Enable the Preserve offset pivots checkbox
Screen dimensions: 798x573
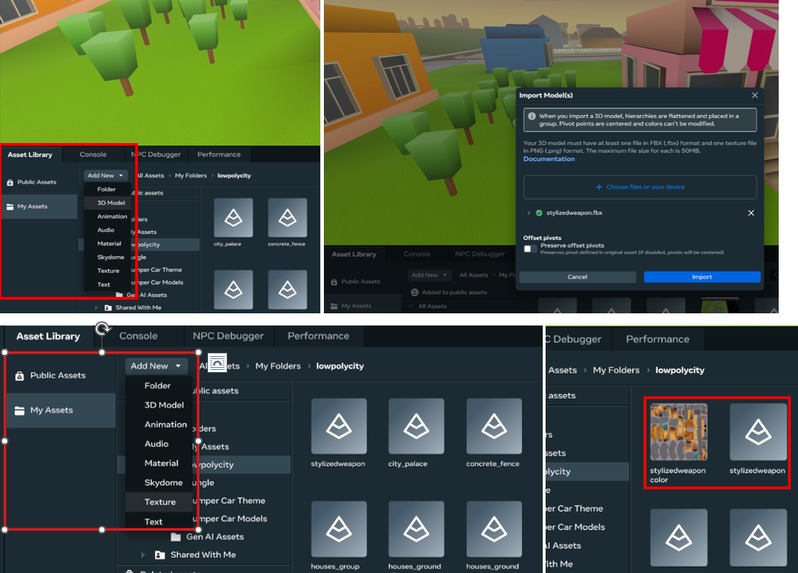(528, 248)
